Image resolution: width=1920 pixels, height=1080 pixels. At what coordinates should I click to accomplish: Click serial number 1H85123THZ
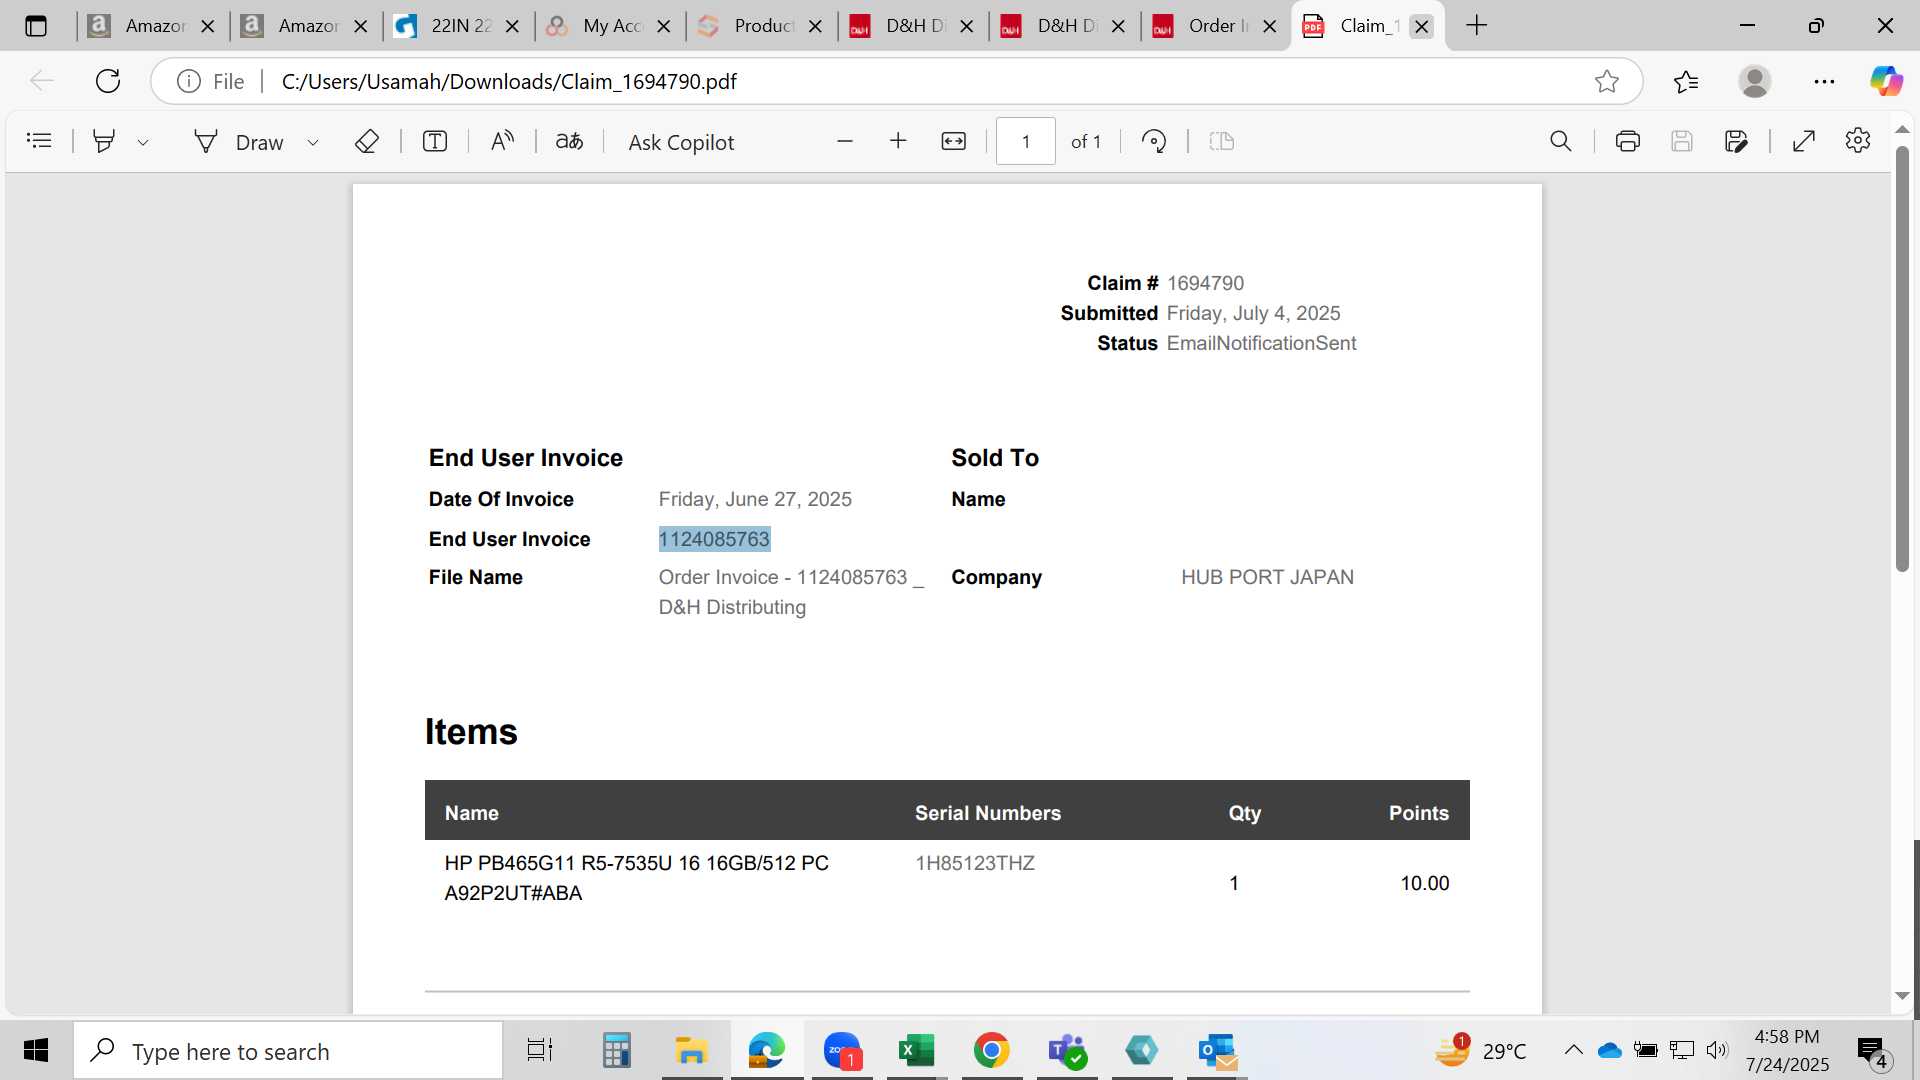pos(975,863)
